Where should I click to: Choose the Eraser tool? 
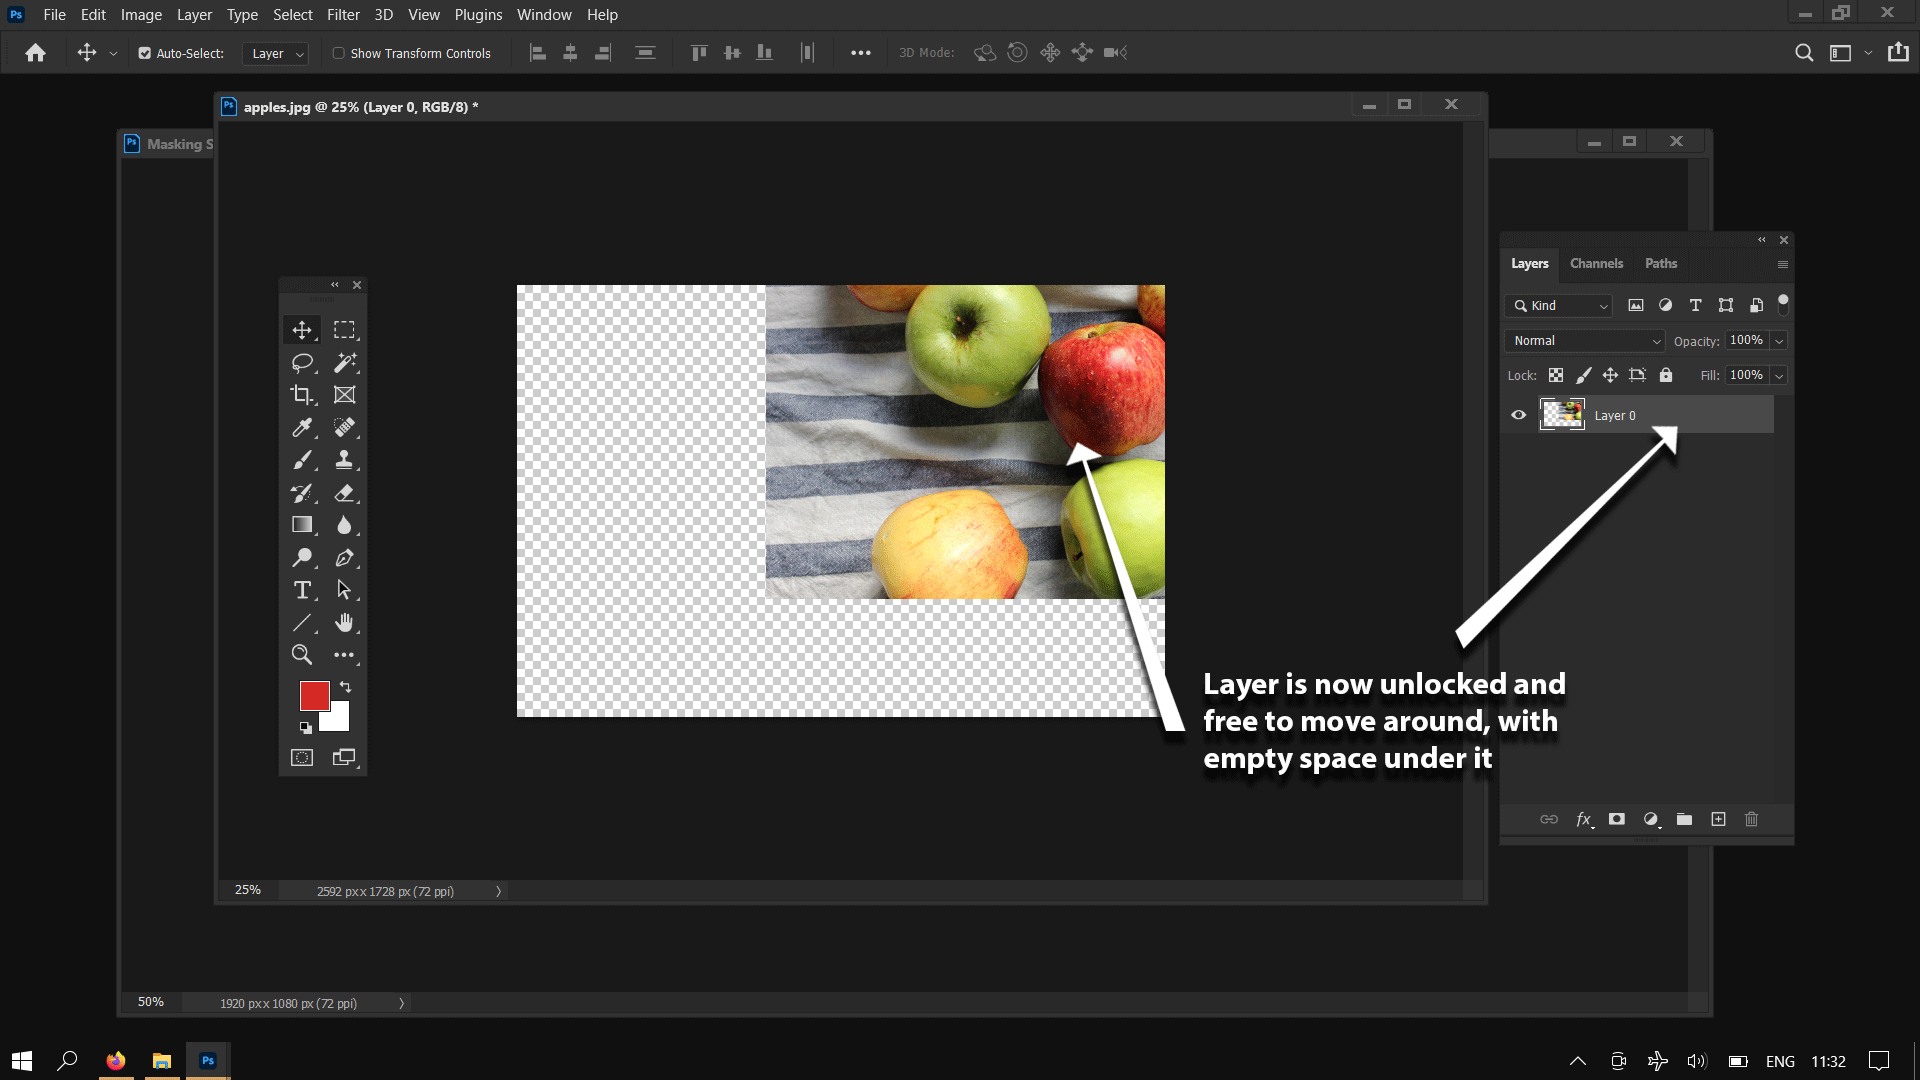tap(344, 493)
